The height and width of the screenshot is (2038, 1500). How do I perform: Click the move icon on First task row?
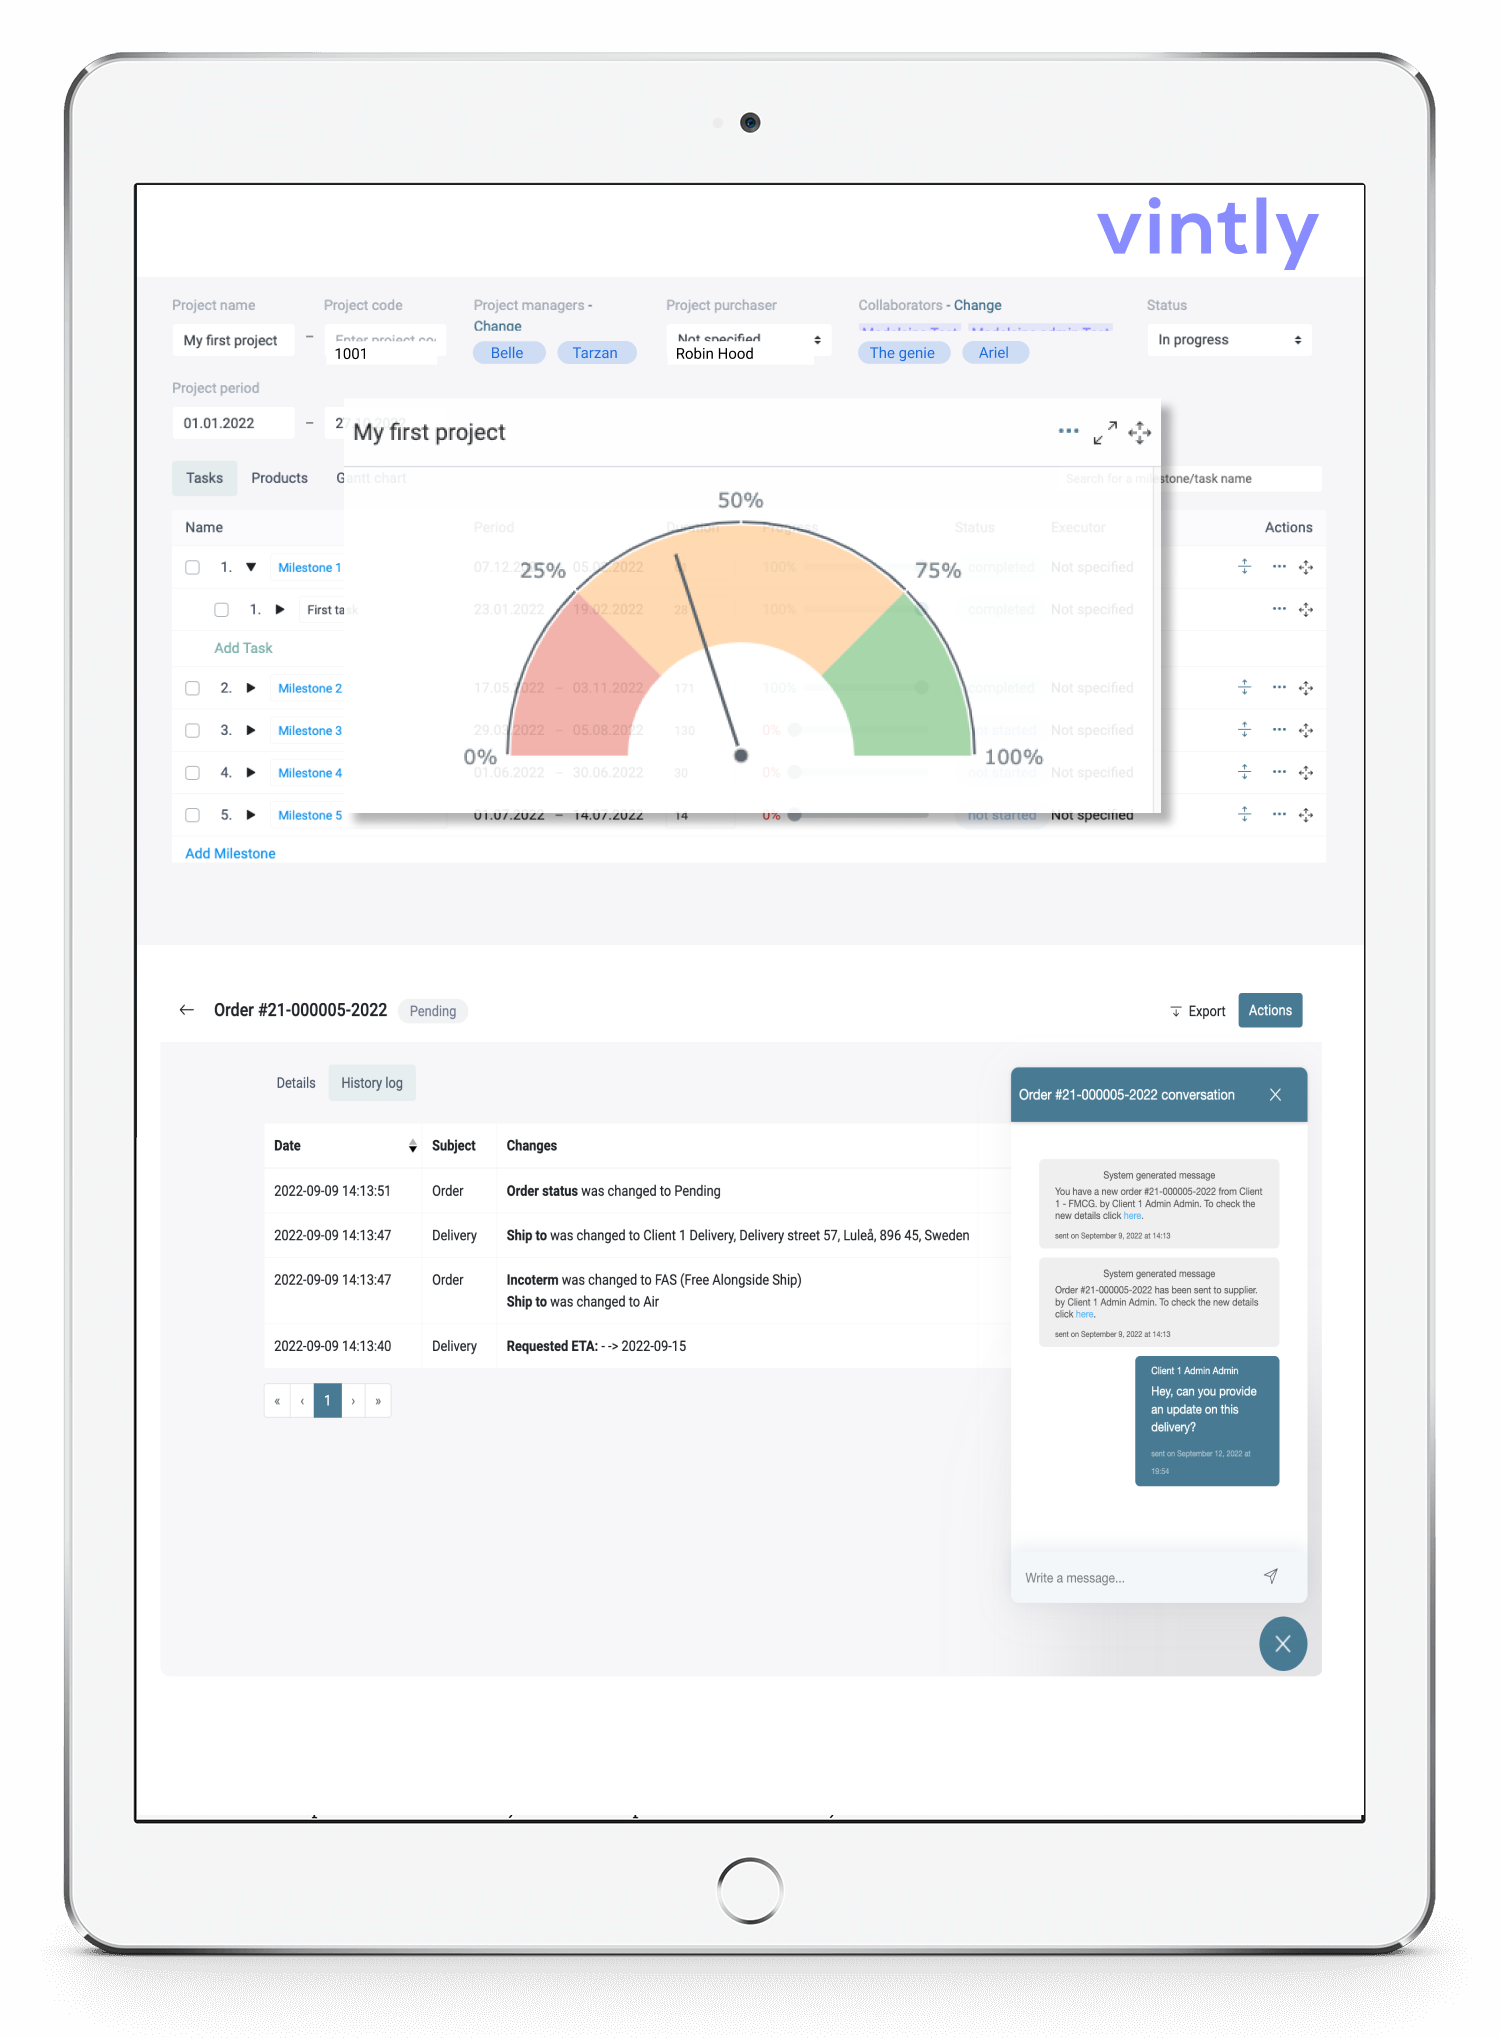point(1306,609)
